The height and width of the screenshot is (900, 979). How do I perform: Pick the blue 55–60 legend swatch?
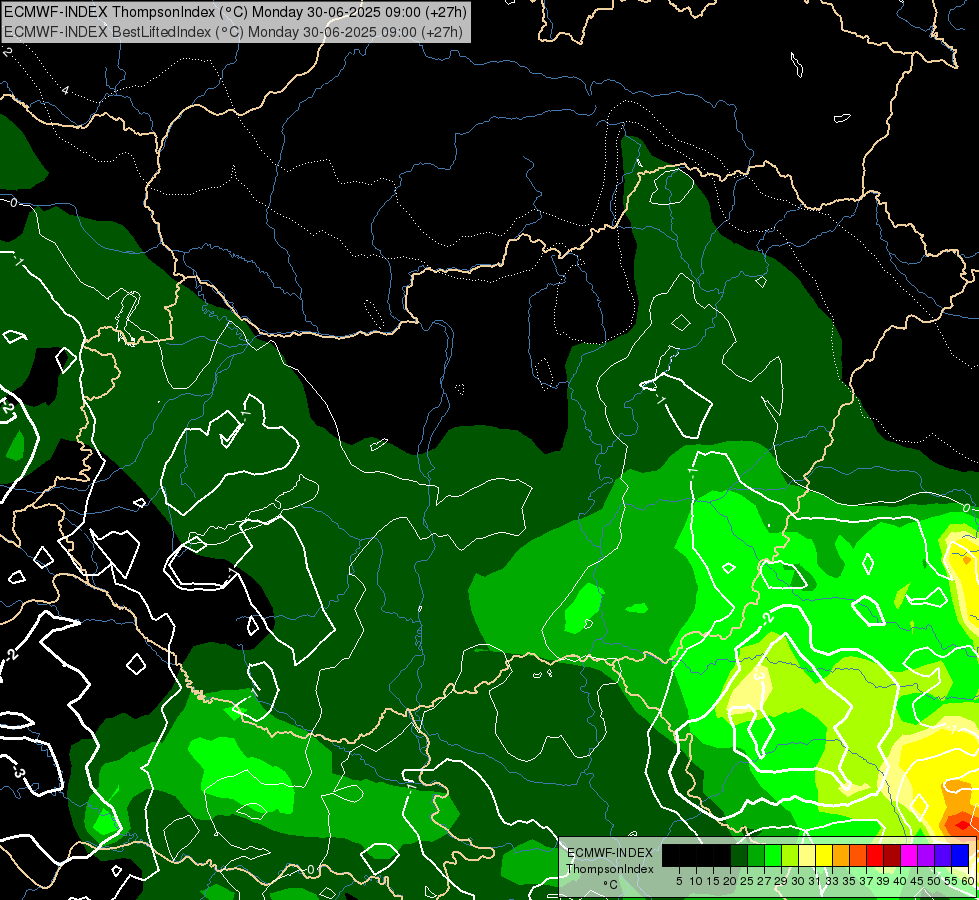tap(960, 855)
